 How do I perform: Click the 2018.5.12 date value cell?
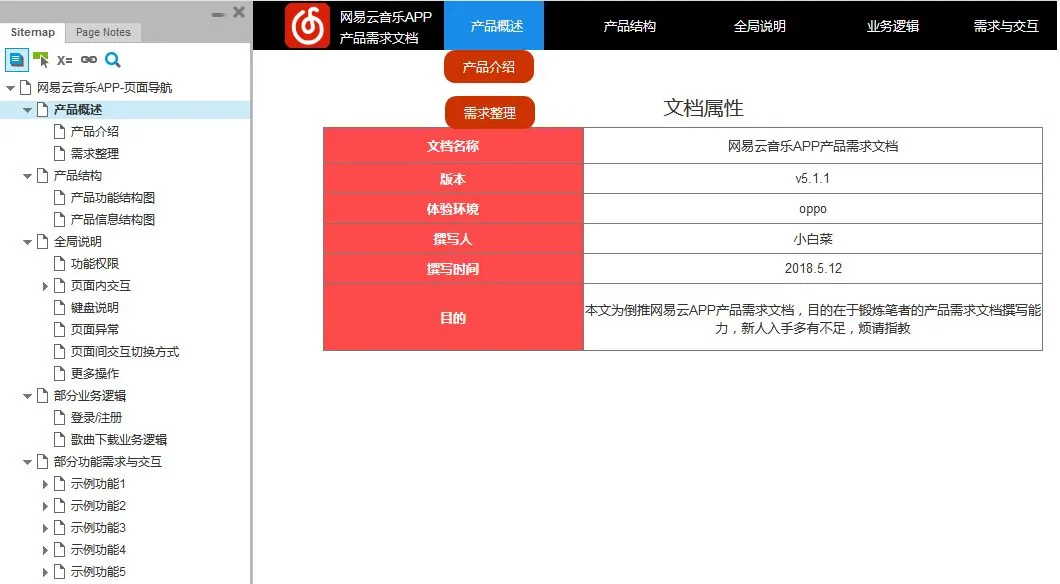pos(813,268)
